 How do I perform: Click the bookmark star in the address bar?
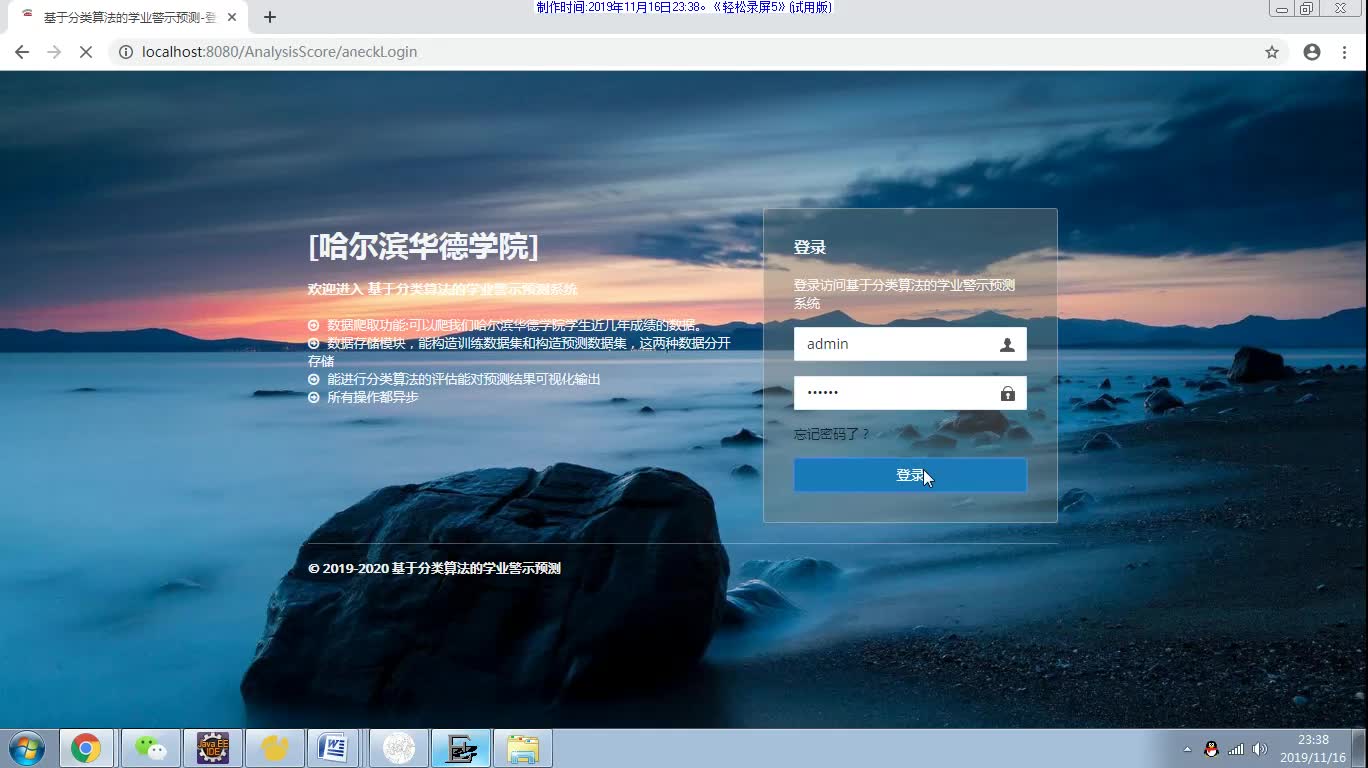(1270, 51)
